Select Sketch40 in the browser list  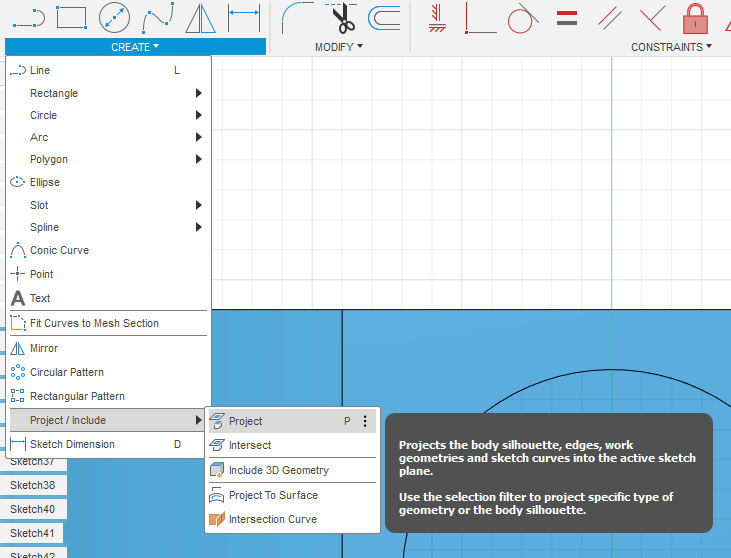tap(33, 509)
